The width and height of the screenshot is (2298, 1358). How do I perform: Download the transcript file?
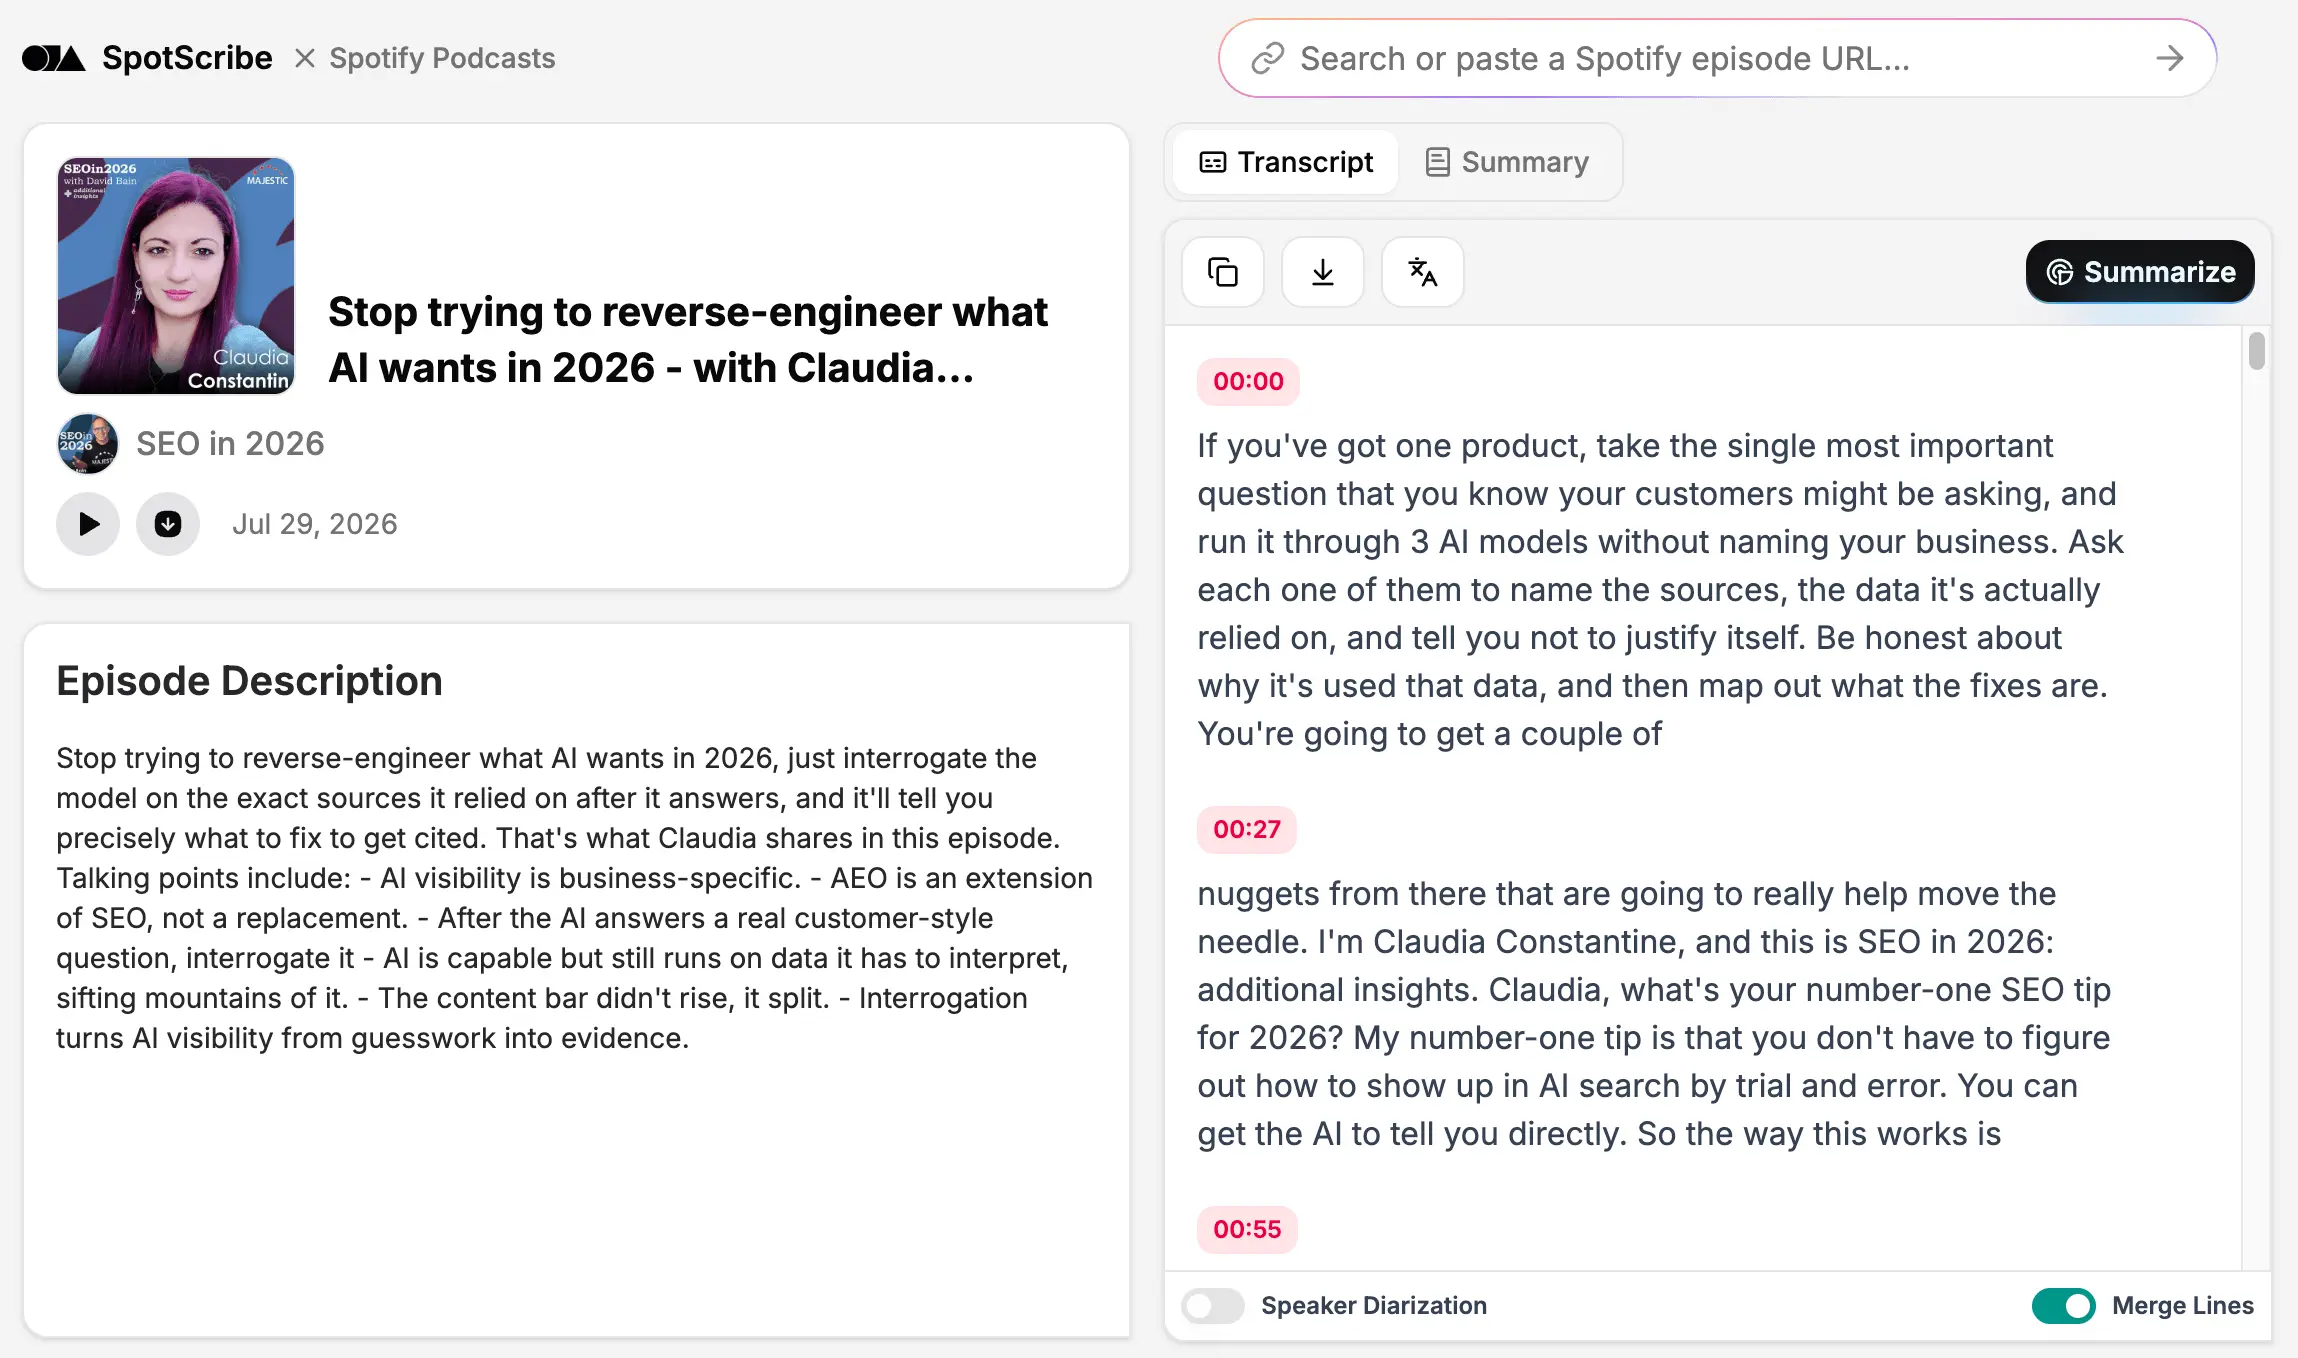[1323, 272]
